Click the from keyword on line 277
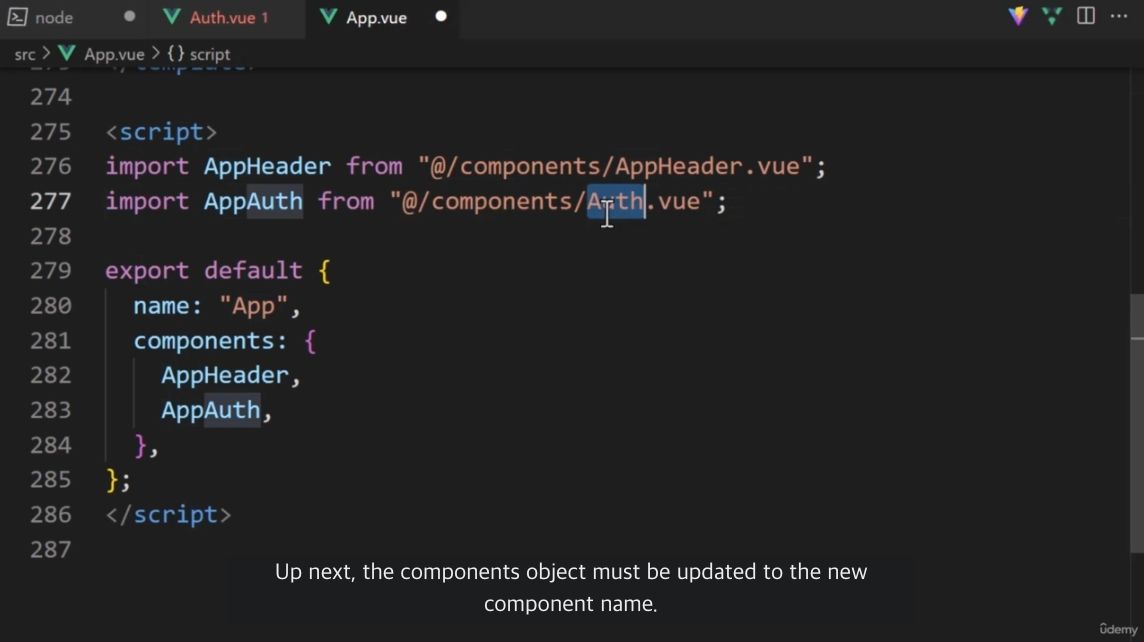The image size is (1144, 642). point(345,201)
